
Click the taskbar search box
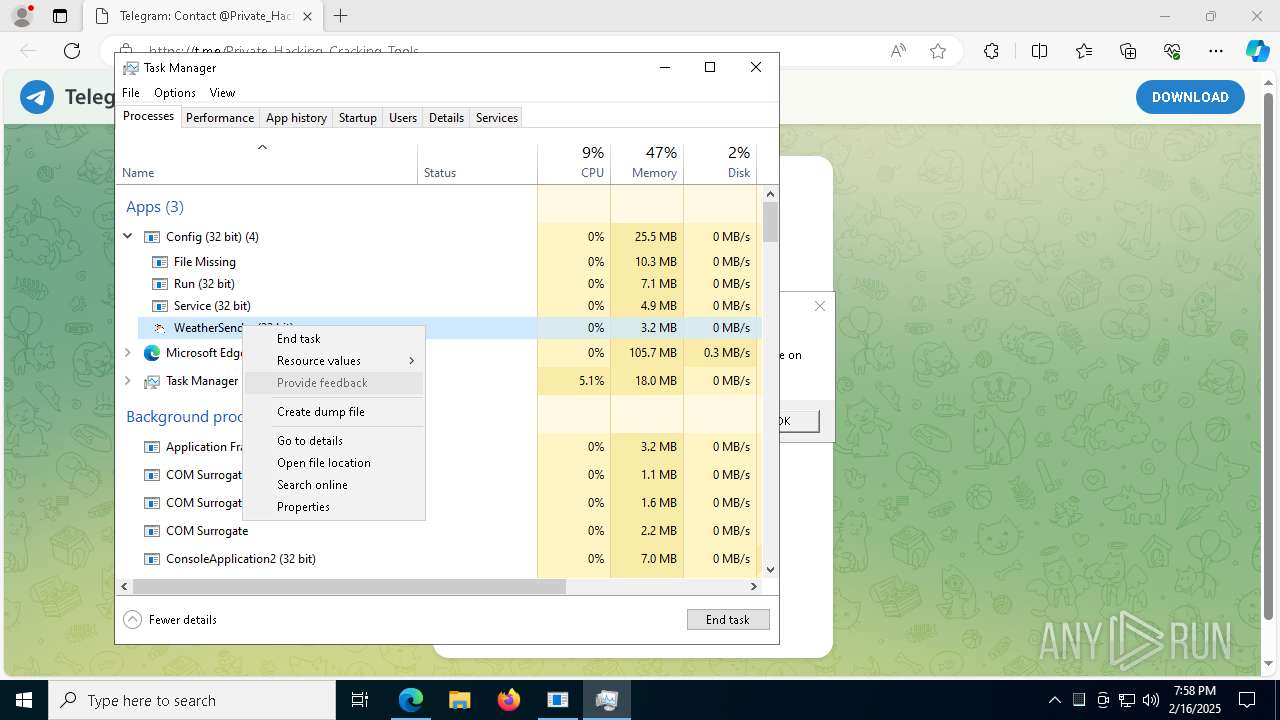point(192,700)
